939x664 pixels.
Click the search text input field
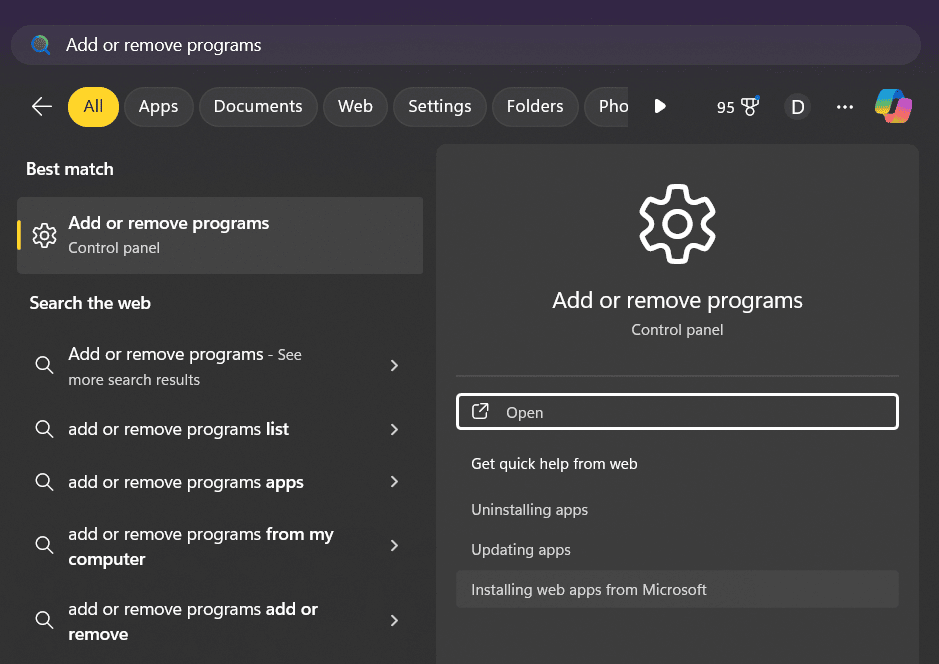(466, 45)
